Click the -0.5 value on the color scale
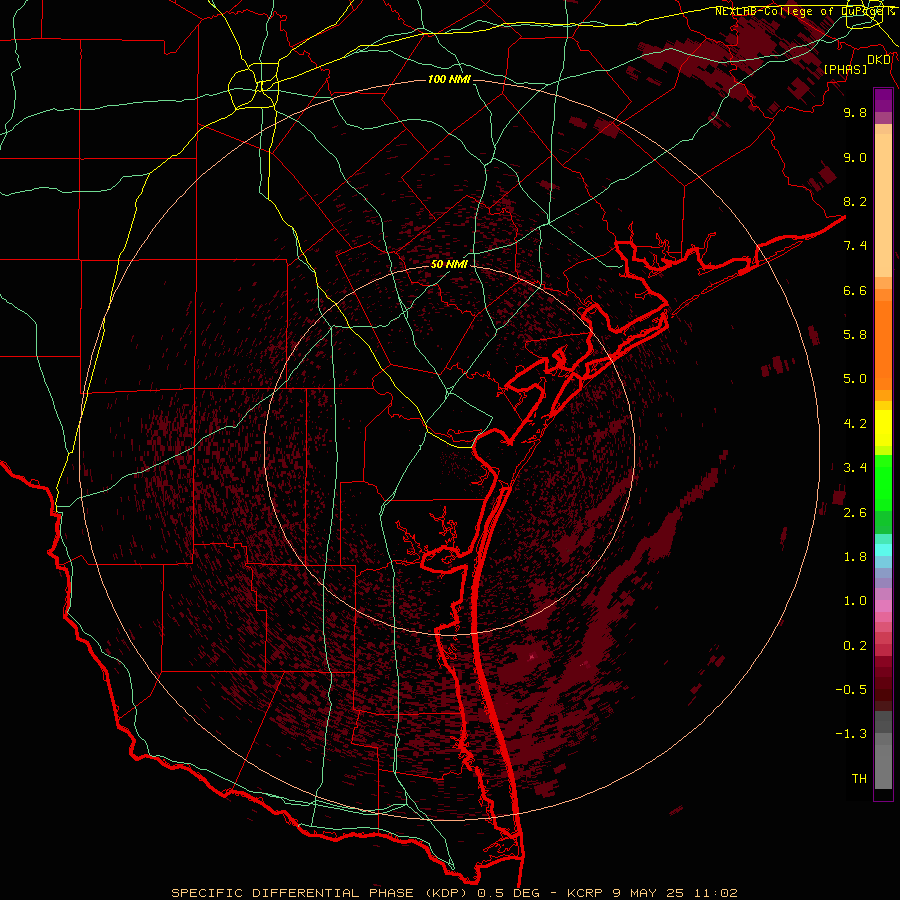 click(x=851, y=690)
